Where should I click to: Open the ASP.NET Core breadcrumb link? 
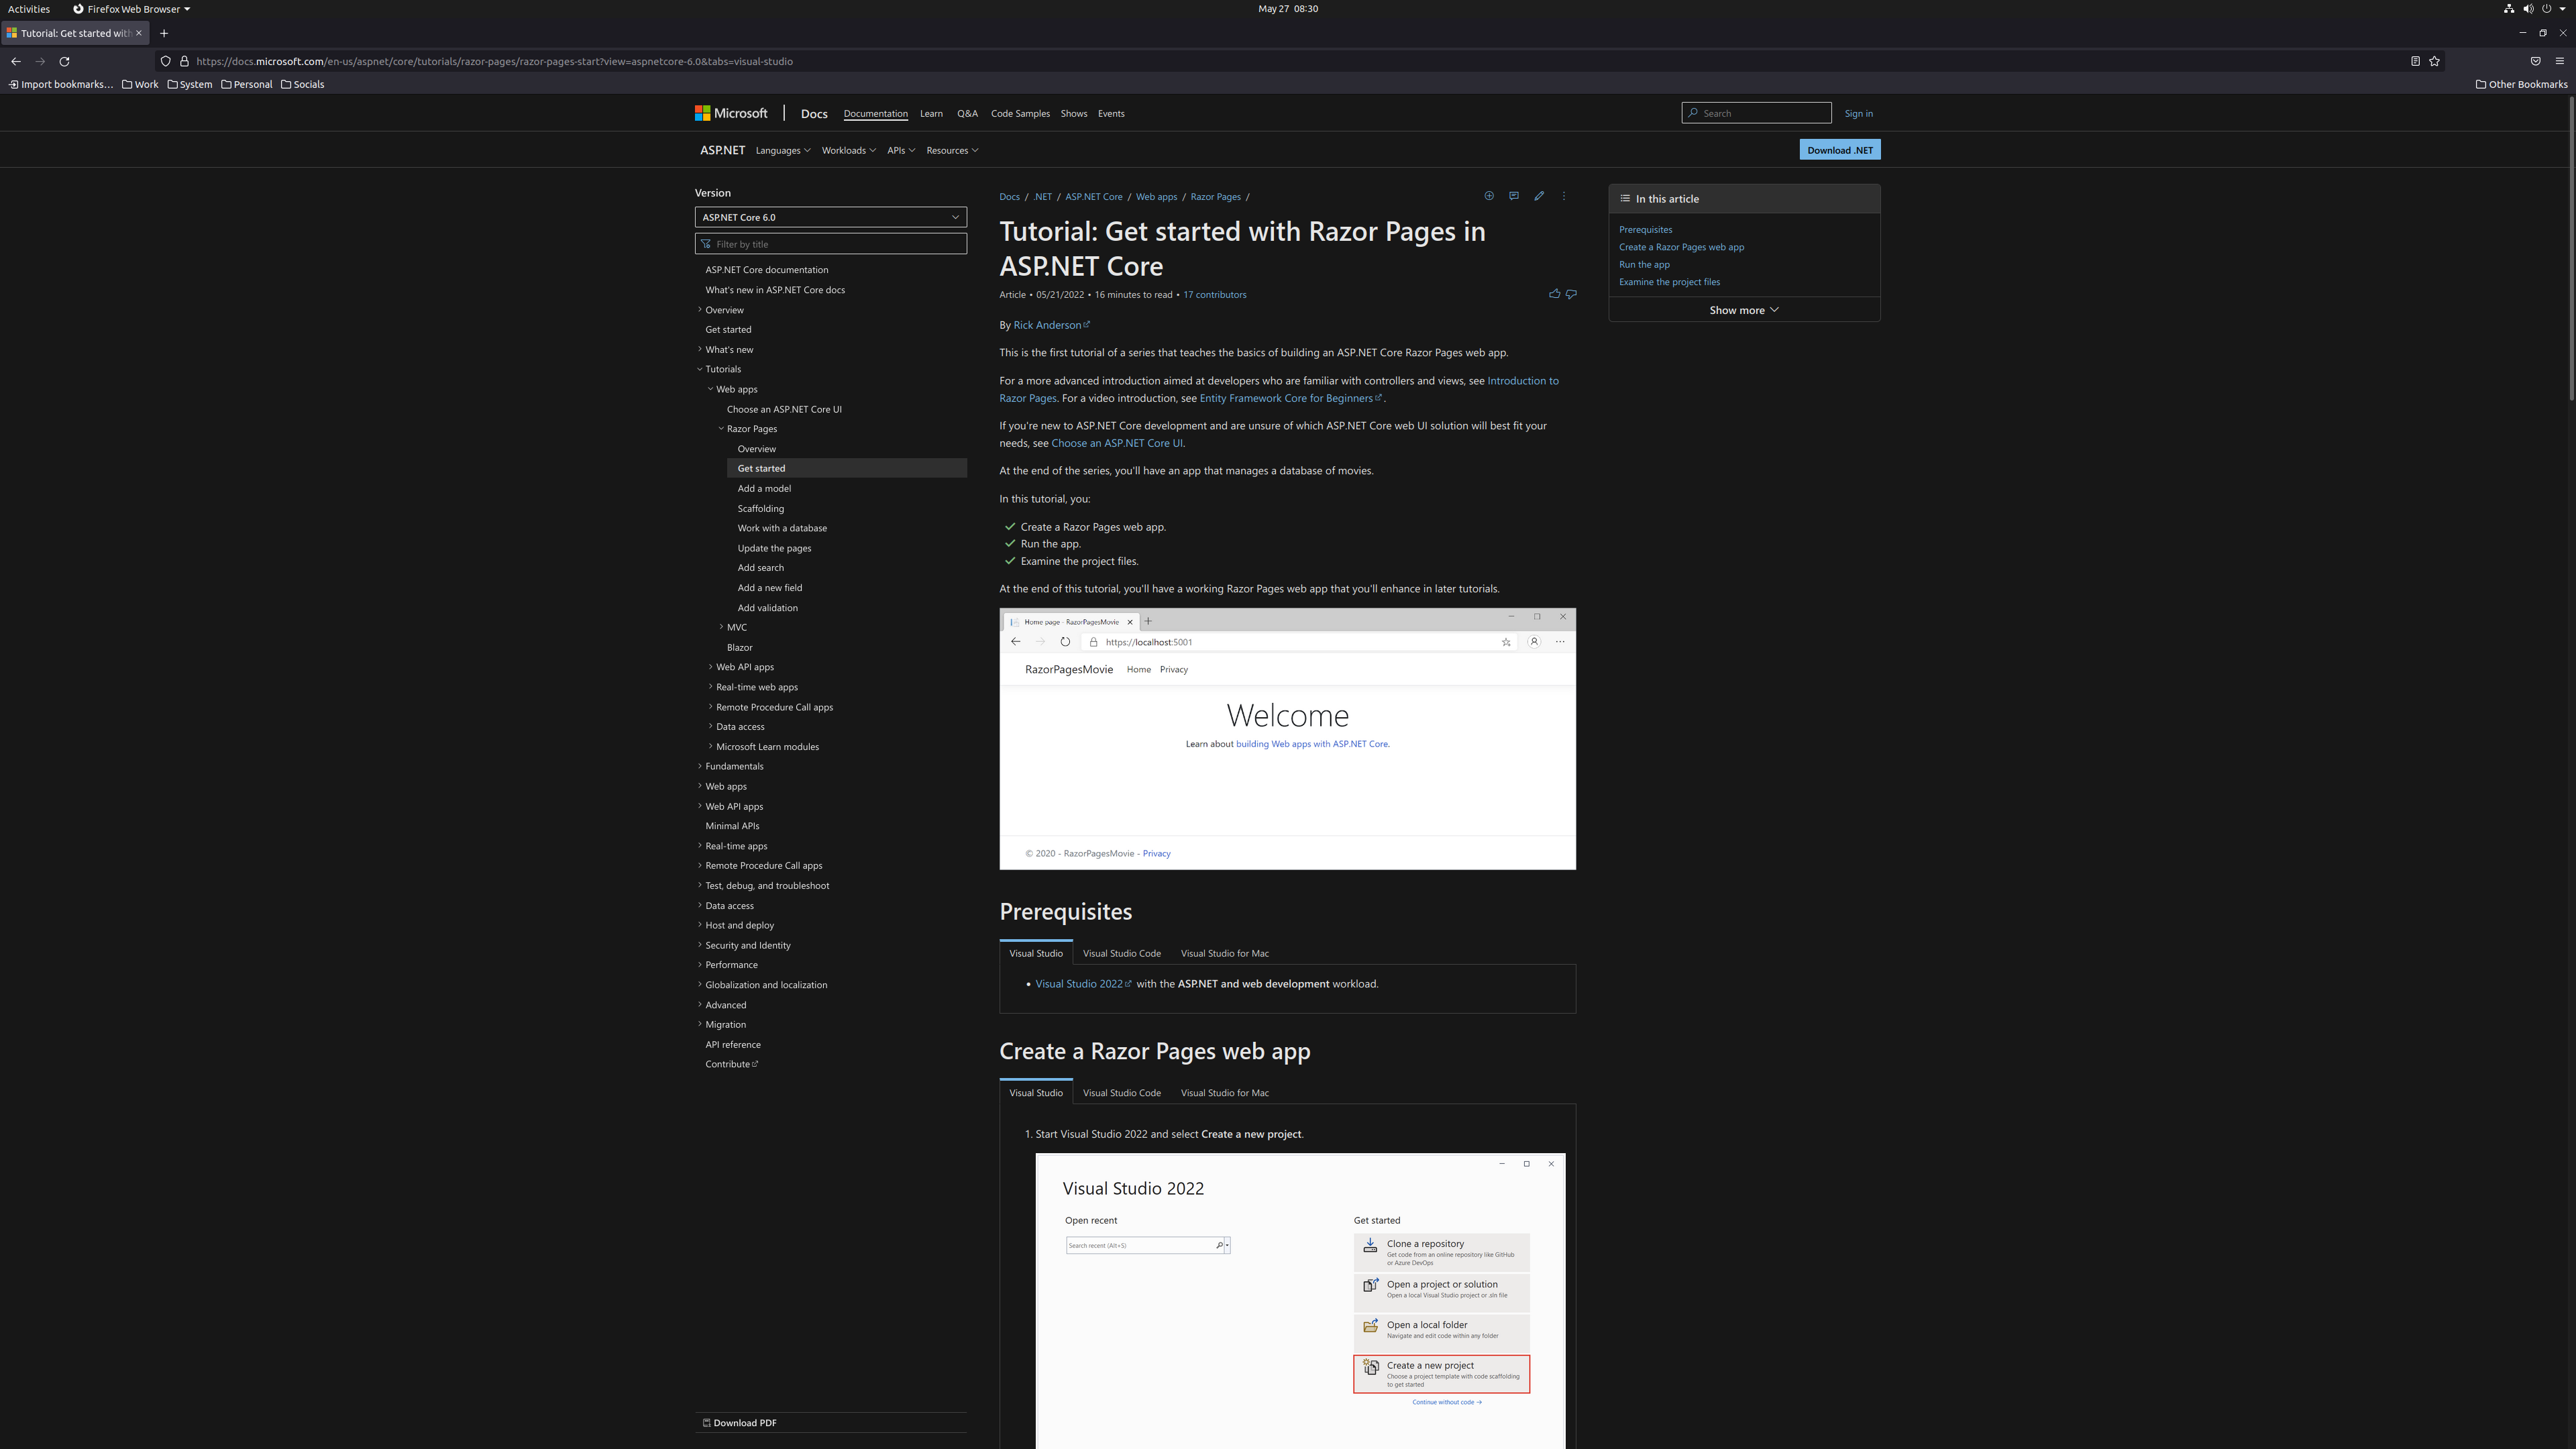(1093, 196)
